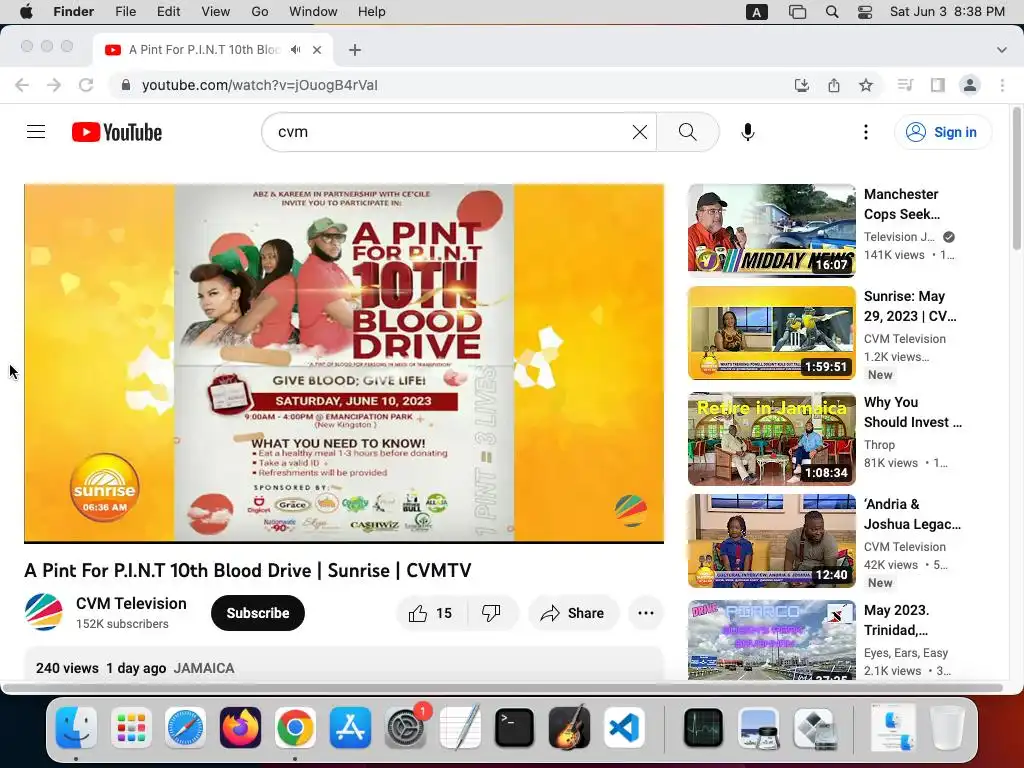This screenshot has width=1024, height=768.
Task: Open Sunrise May 29, 2023 thumbnail
Action: coord(772,333)
